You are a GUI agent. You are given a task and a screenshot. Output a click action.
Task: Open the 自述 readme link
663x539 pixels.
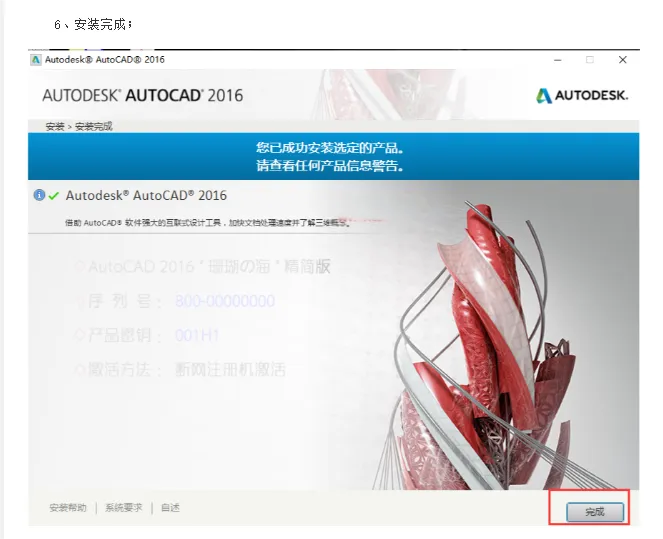(170, 507)
